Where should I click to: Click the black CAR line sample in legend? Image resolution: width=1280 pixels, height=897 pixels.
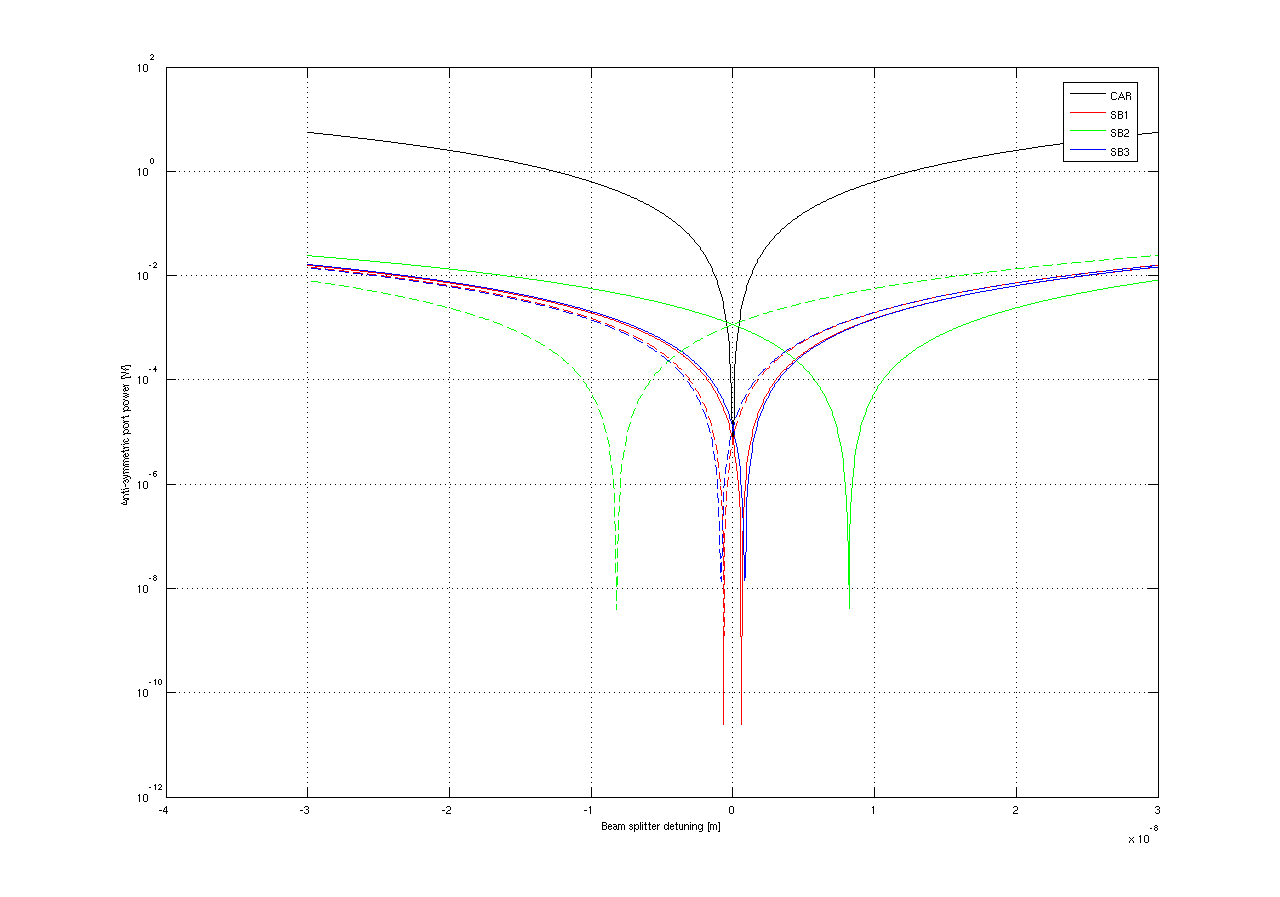tap(1085, 96)
